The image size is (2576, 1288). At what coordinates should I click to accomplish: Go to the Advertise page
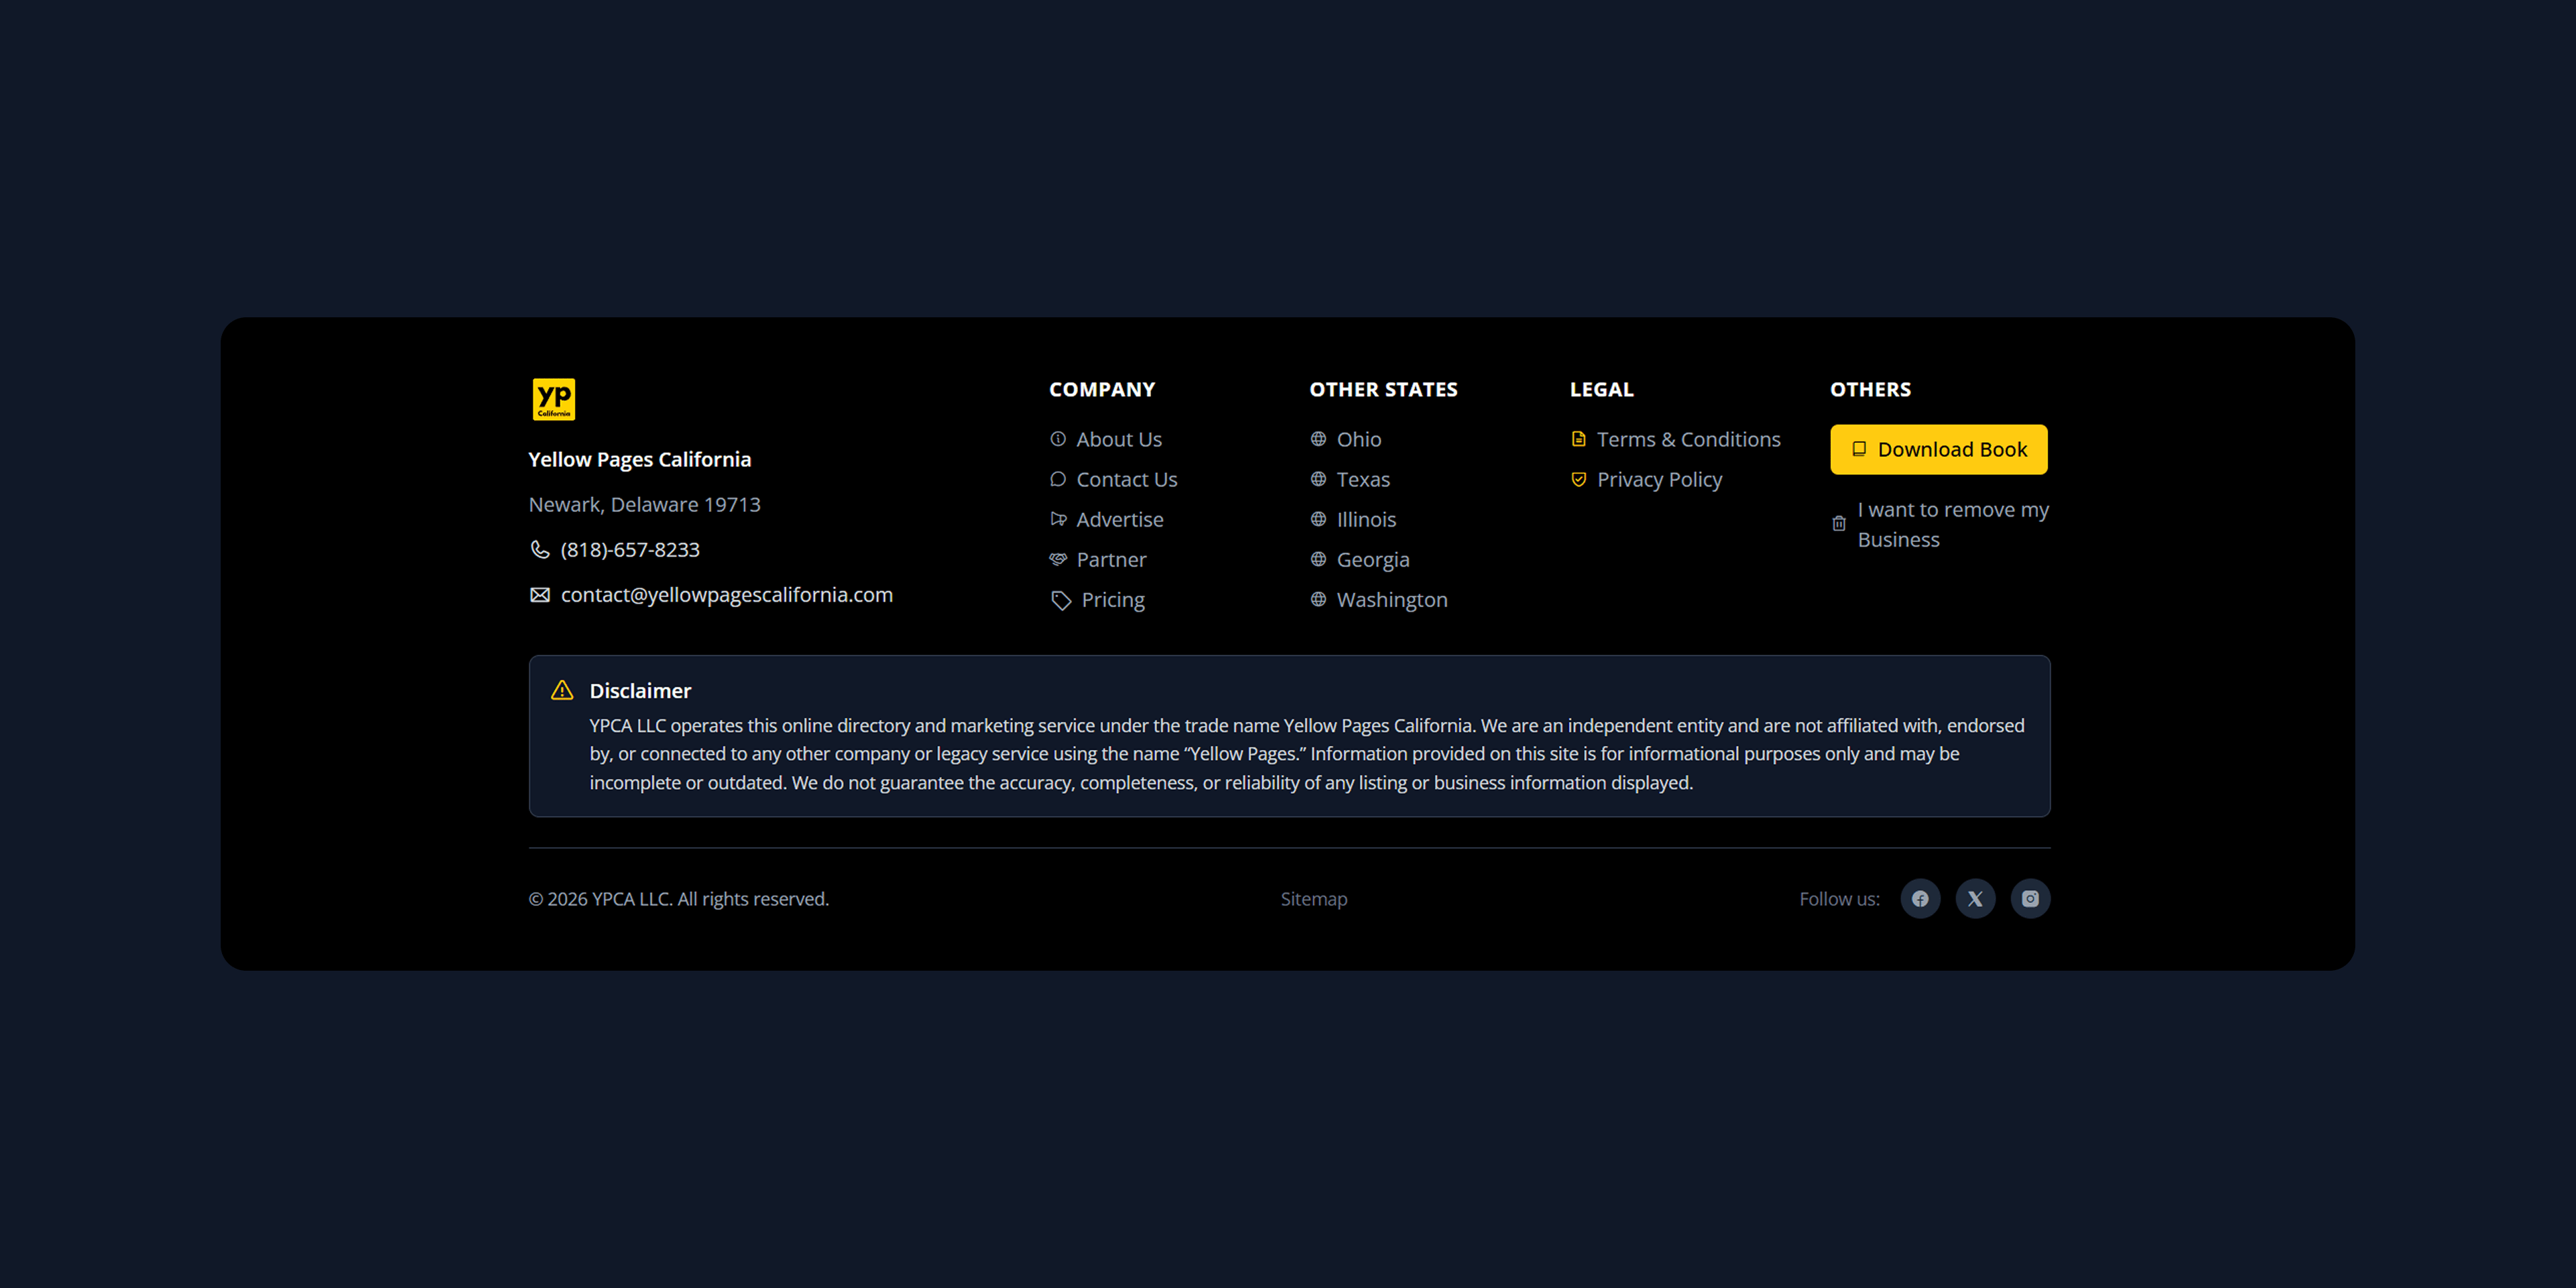(x=1119, y=519)
